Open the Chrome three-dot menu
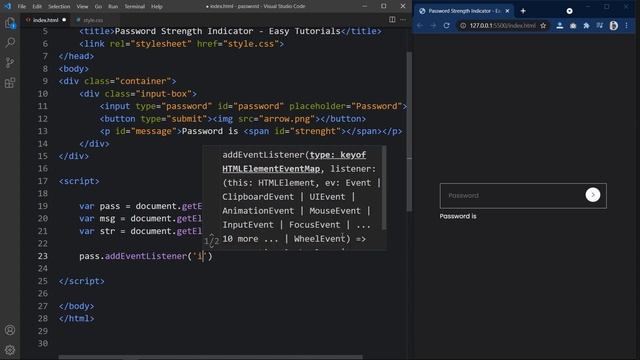The image size is (640, 360). pos(627,25)
